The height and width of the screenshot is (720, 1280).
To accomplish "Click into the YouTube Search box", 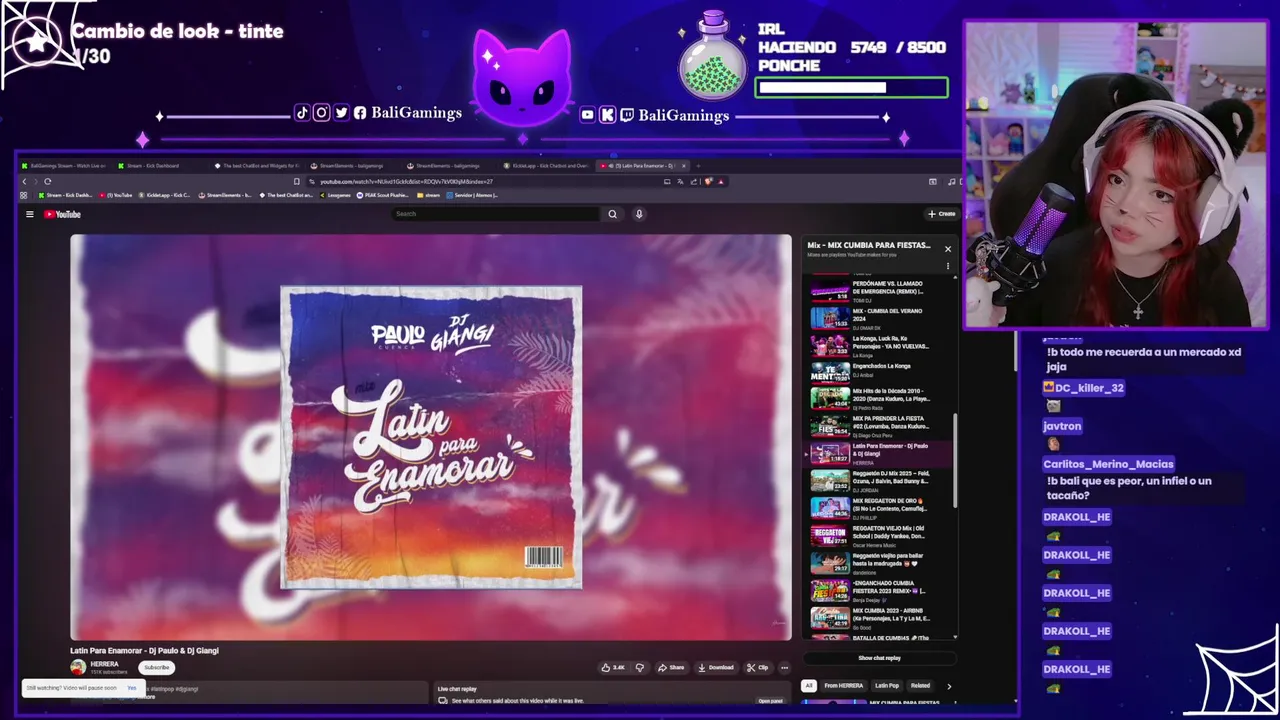I will [495, 214].
